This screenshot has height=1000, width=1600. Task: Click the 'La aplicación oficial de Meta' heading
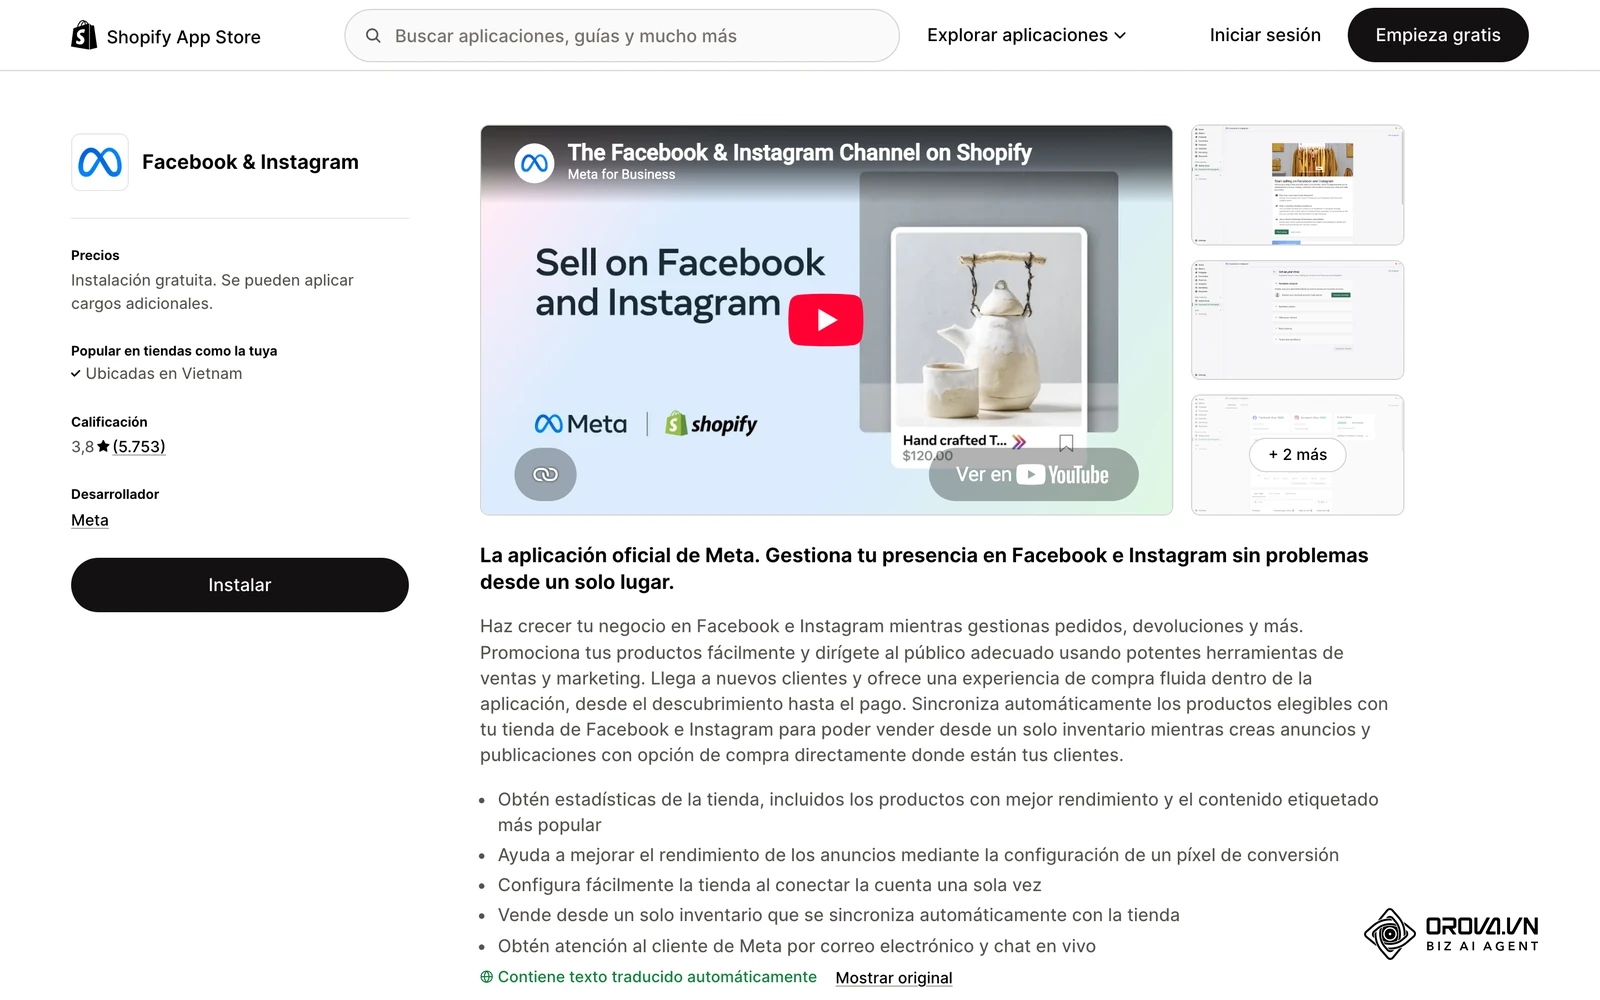(x=924, y=568)
